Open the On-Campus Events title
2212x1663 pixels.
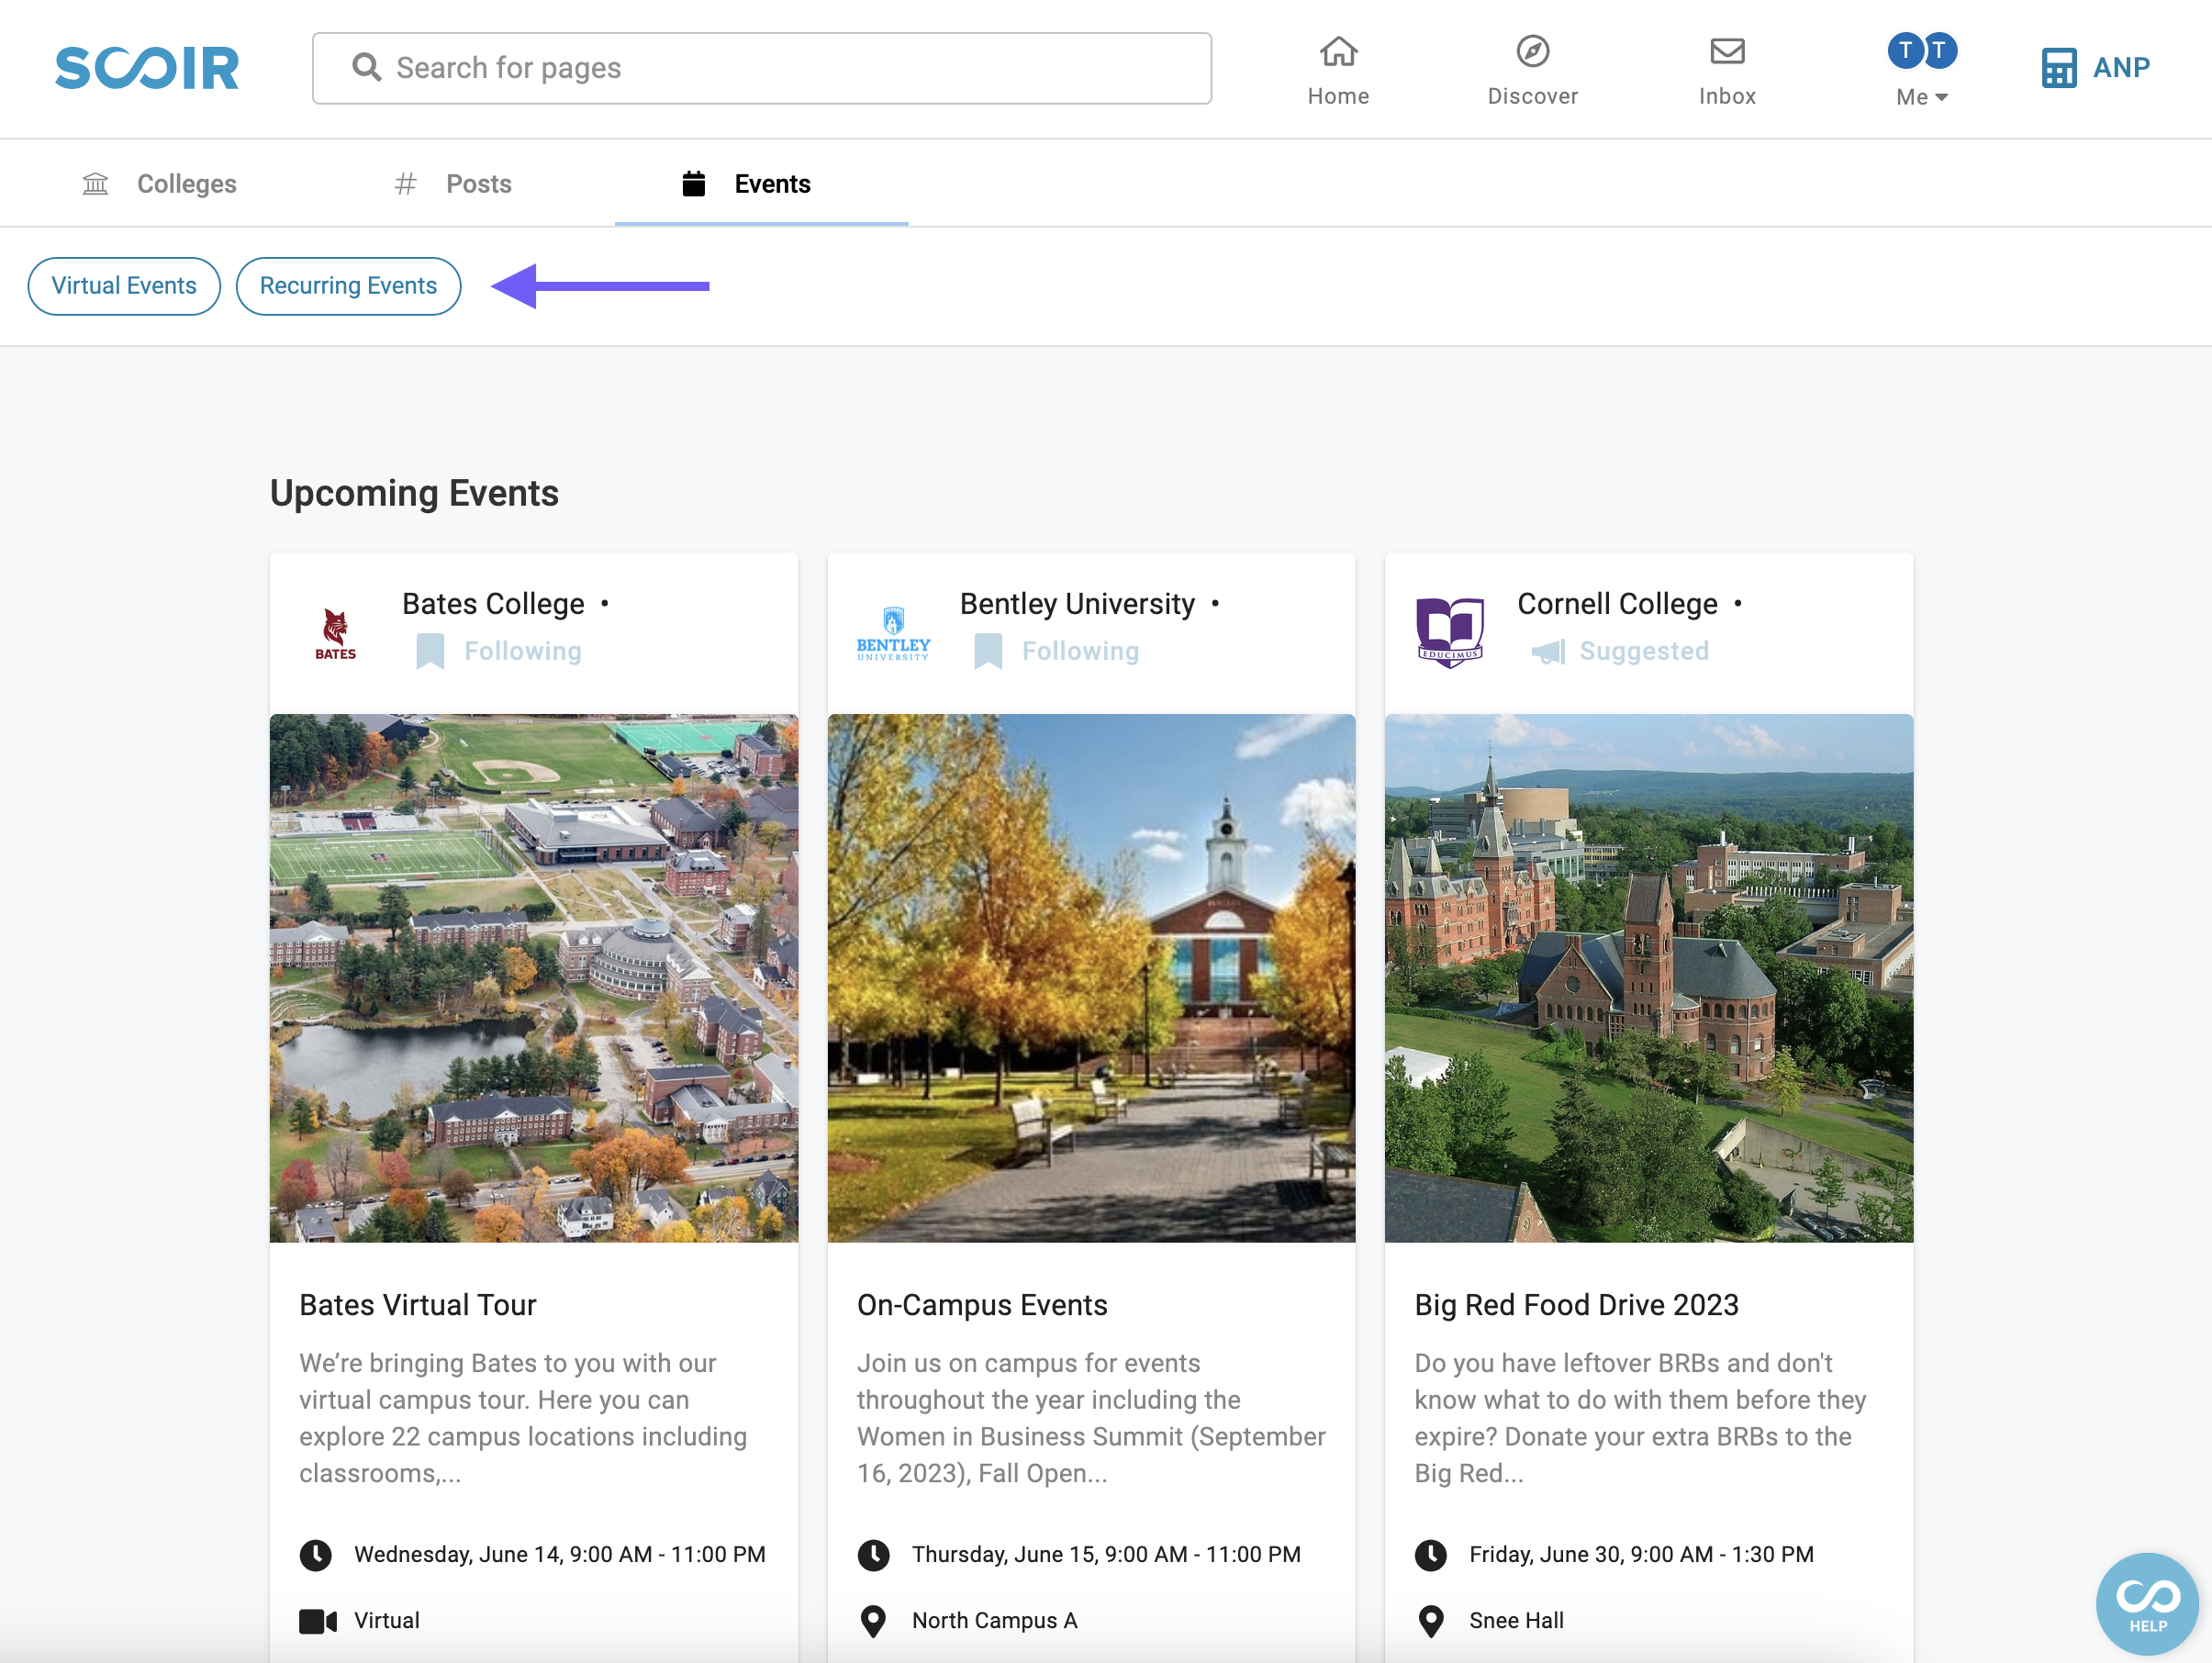coord(982,1305)
